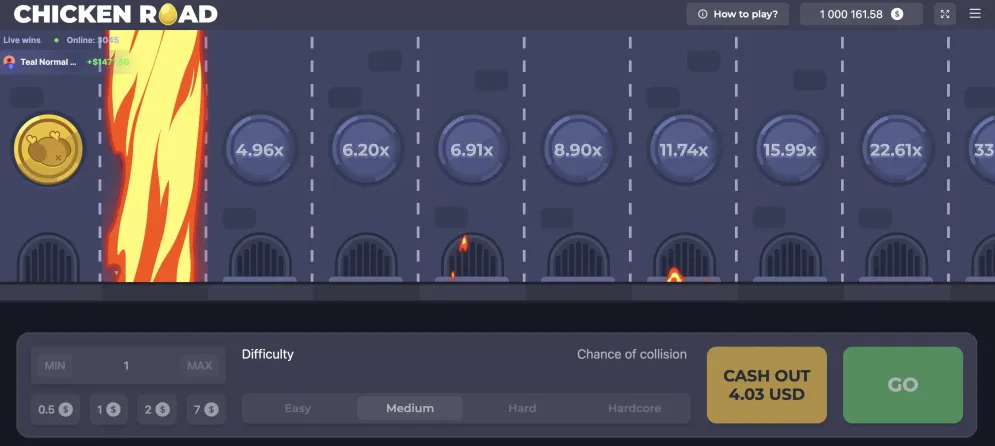This screenshot has width=995, height=446.
Task: Choose the 1 dollar quick bet
Action: [x=109, y=409]
